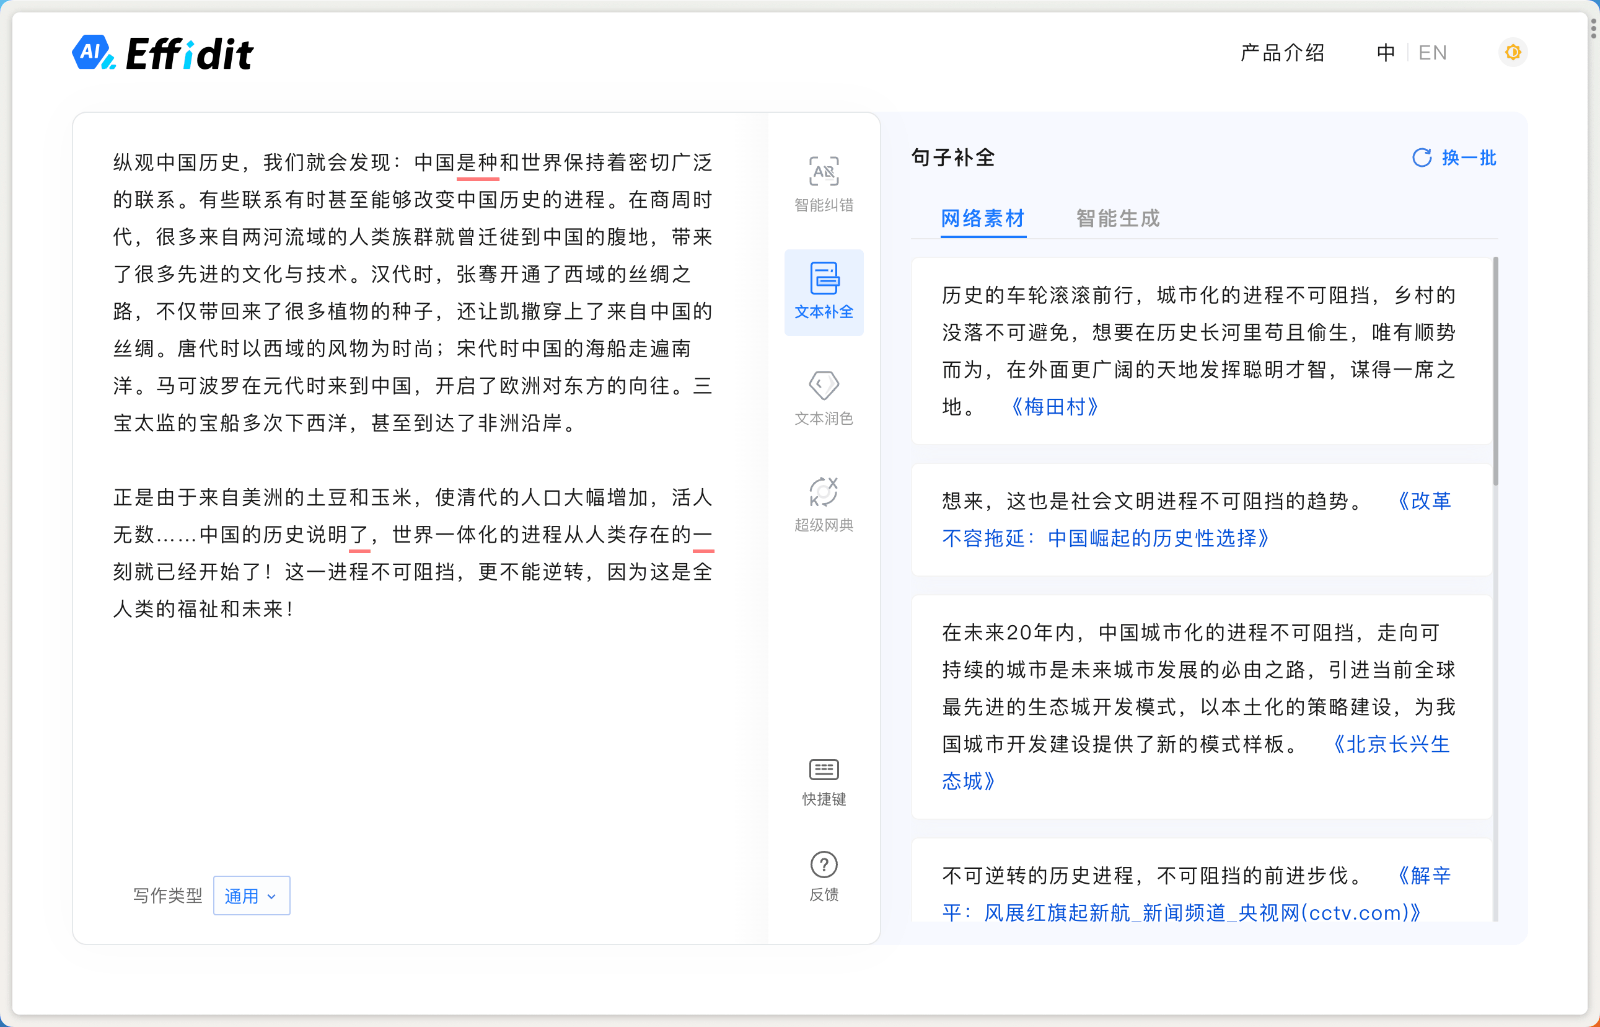Open the 智能纠错 tool
This screenshot has width=1600, height=1027.
point(824,185)
